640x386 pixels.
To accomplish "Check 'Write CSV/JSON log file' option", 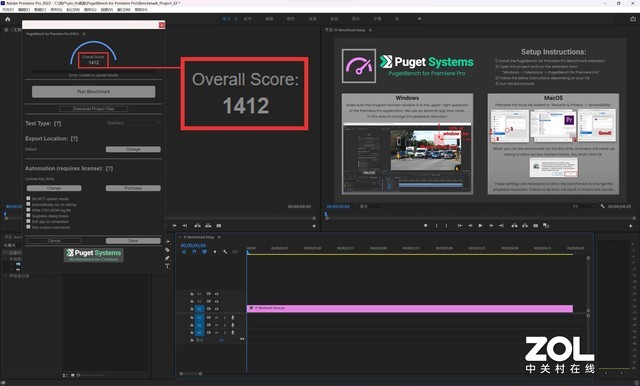I will (x=28, y=210).
